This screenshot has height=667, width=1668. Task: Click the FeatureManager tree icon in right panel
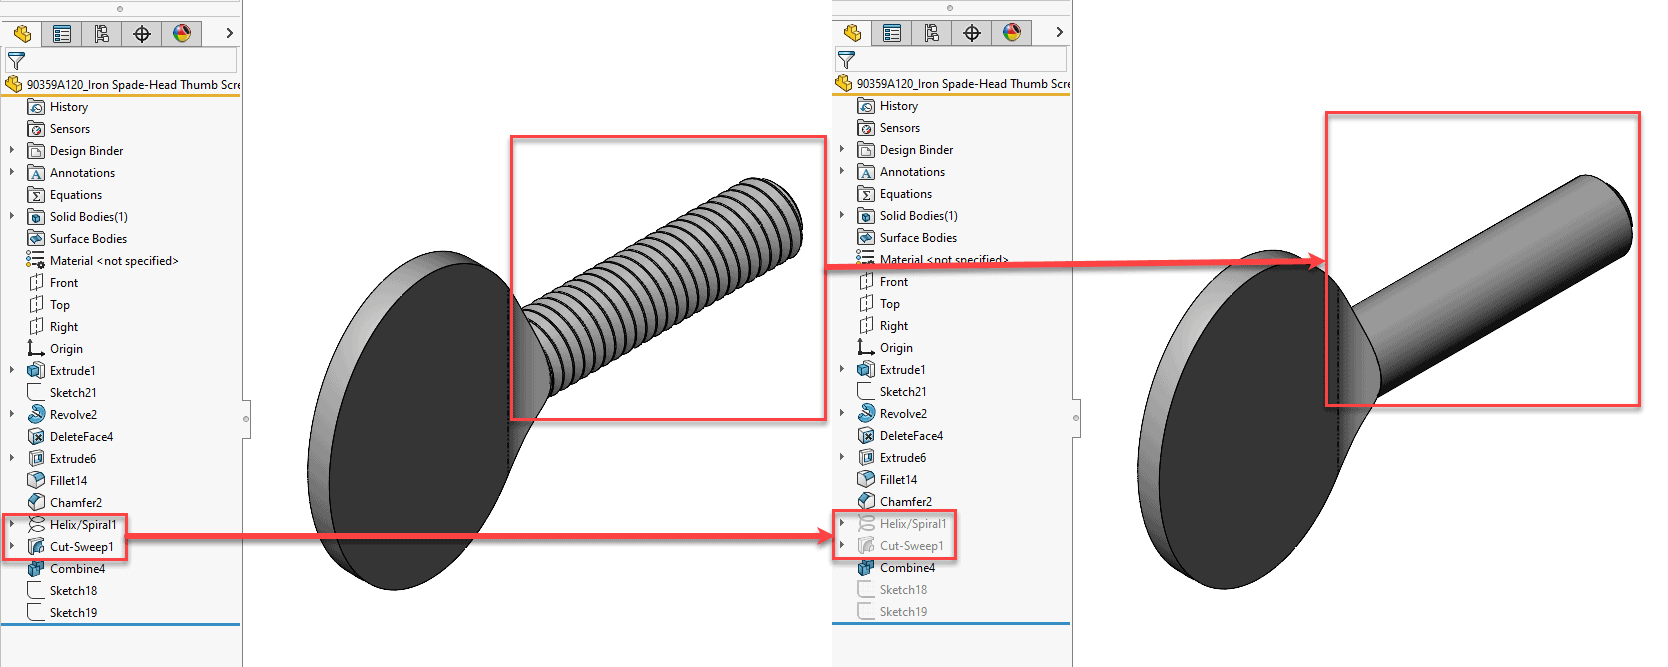click(852, 33)
